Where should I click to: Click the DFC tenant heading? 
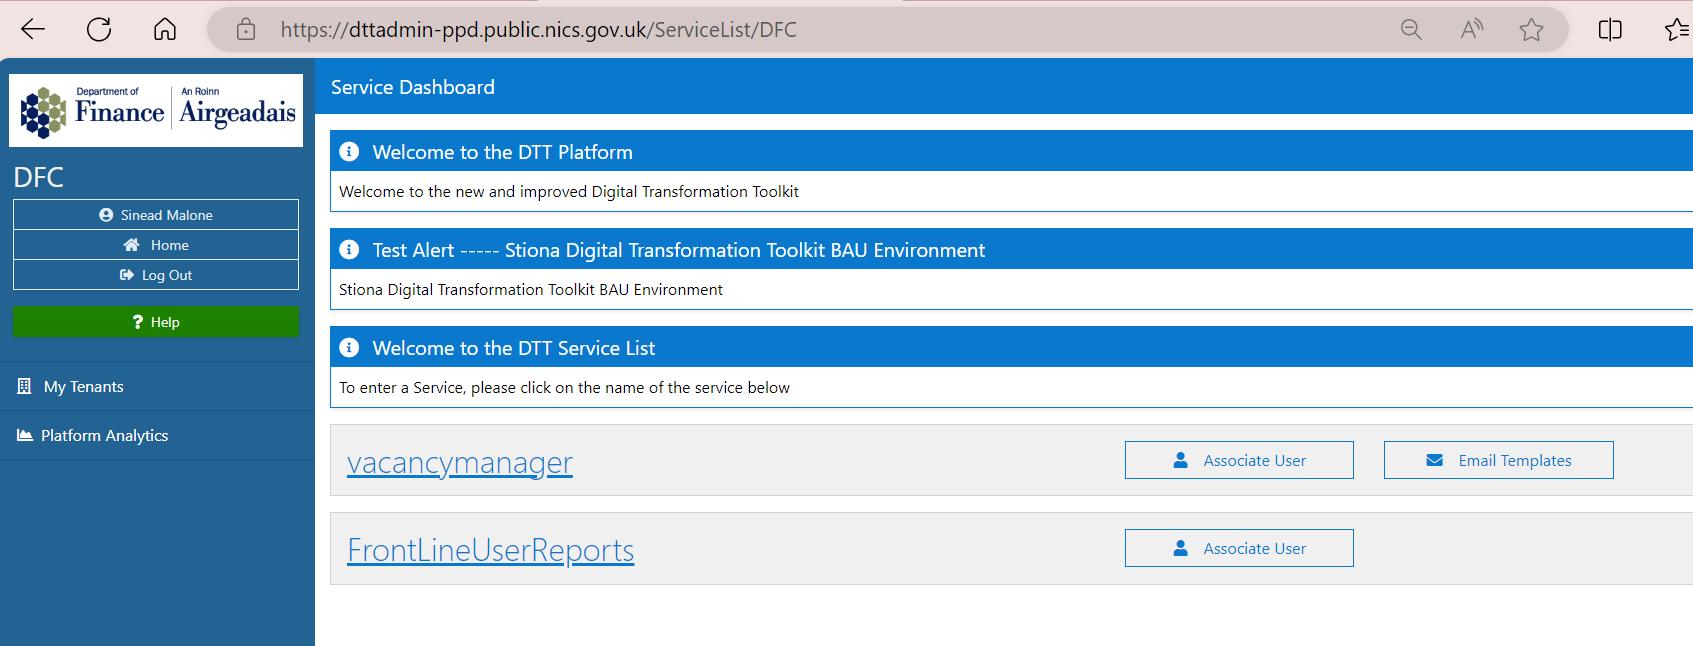(38, 177)
